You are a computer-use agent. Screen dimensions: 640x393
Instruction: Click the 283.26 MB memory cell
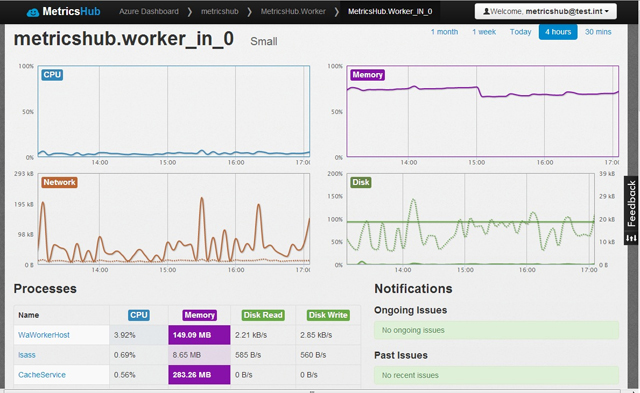click(x=199, y=375)
